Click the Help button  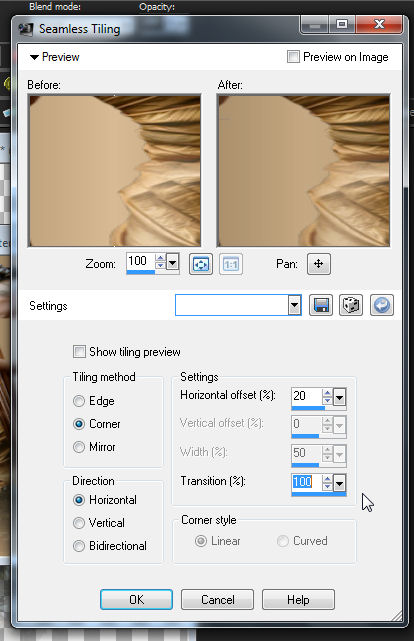pos(298,599)
